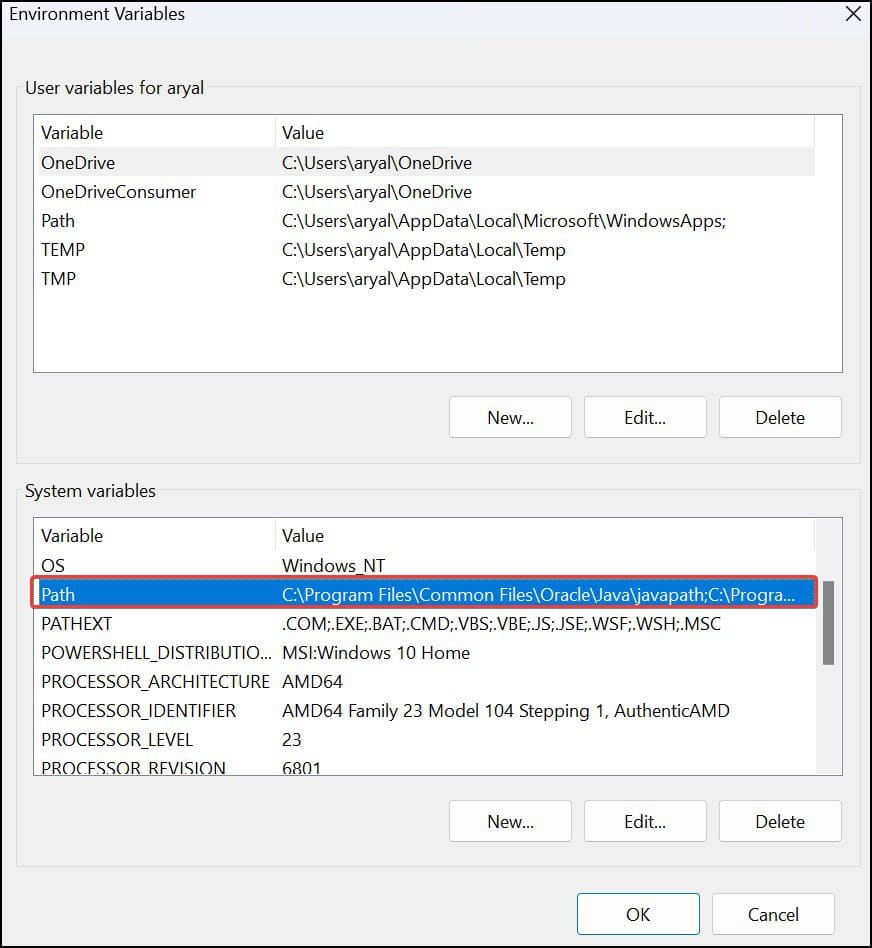Select the Path user variable

point(150,220)
